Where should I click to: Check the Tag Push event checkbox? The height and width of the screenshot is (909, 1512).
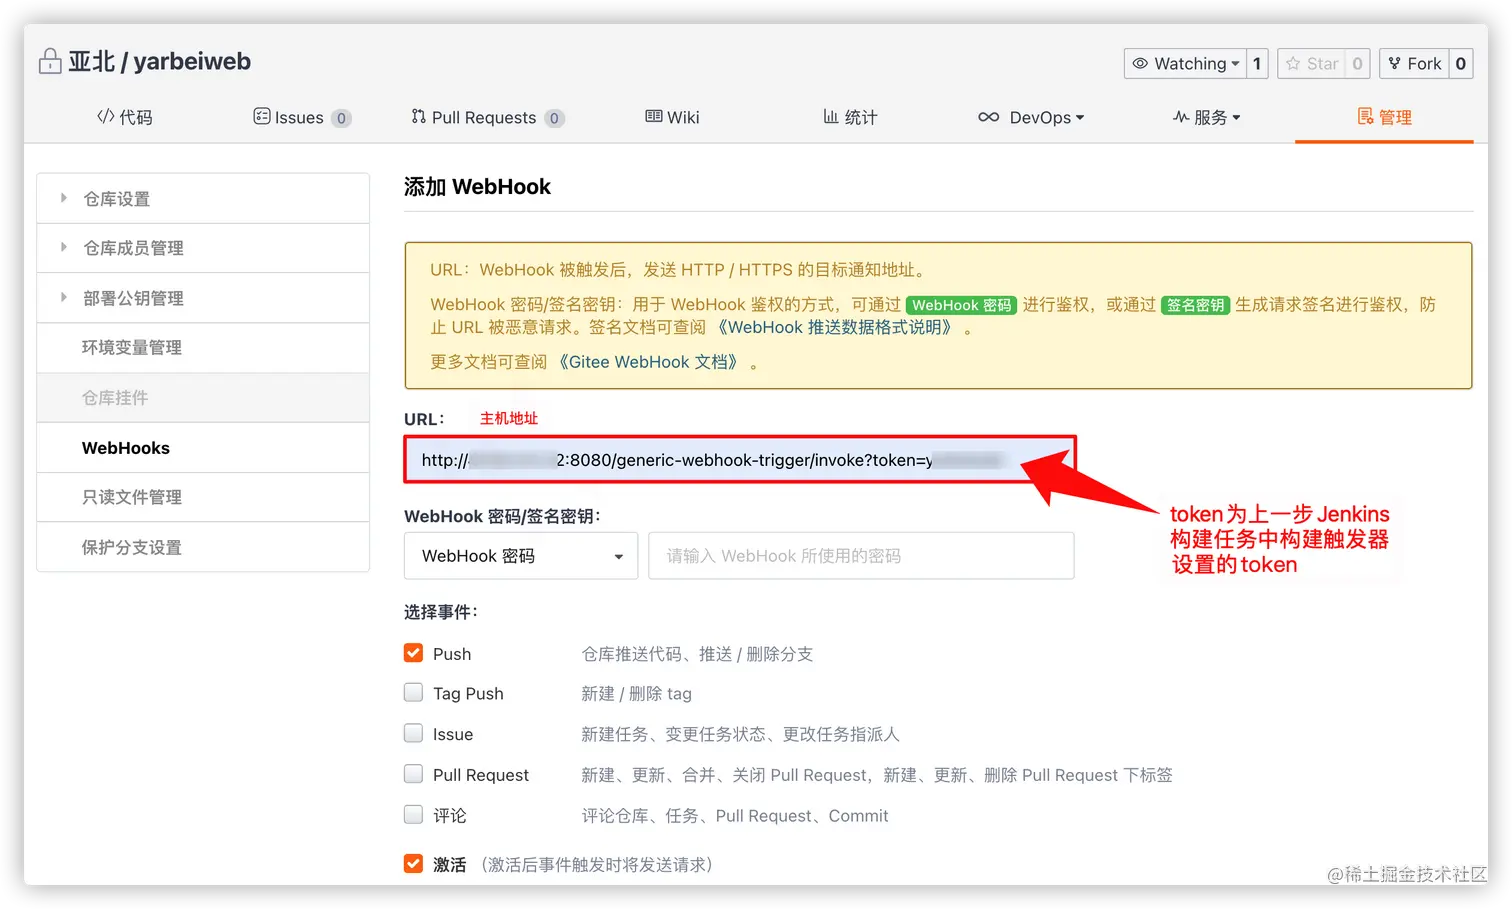[413, 692]
